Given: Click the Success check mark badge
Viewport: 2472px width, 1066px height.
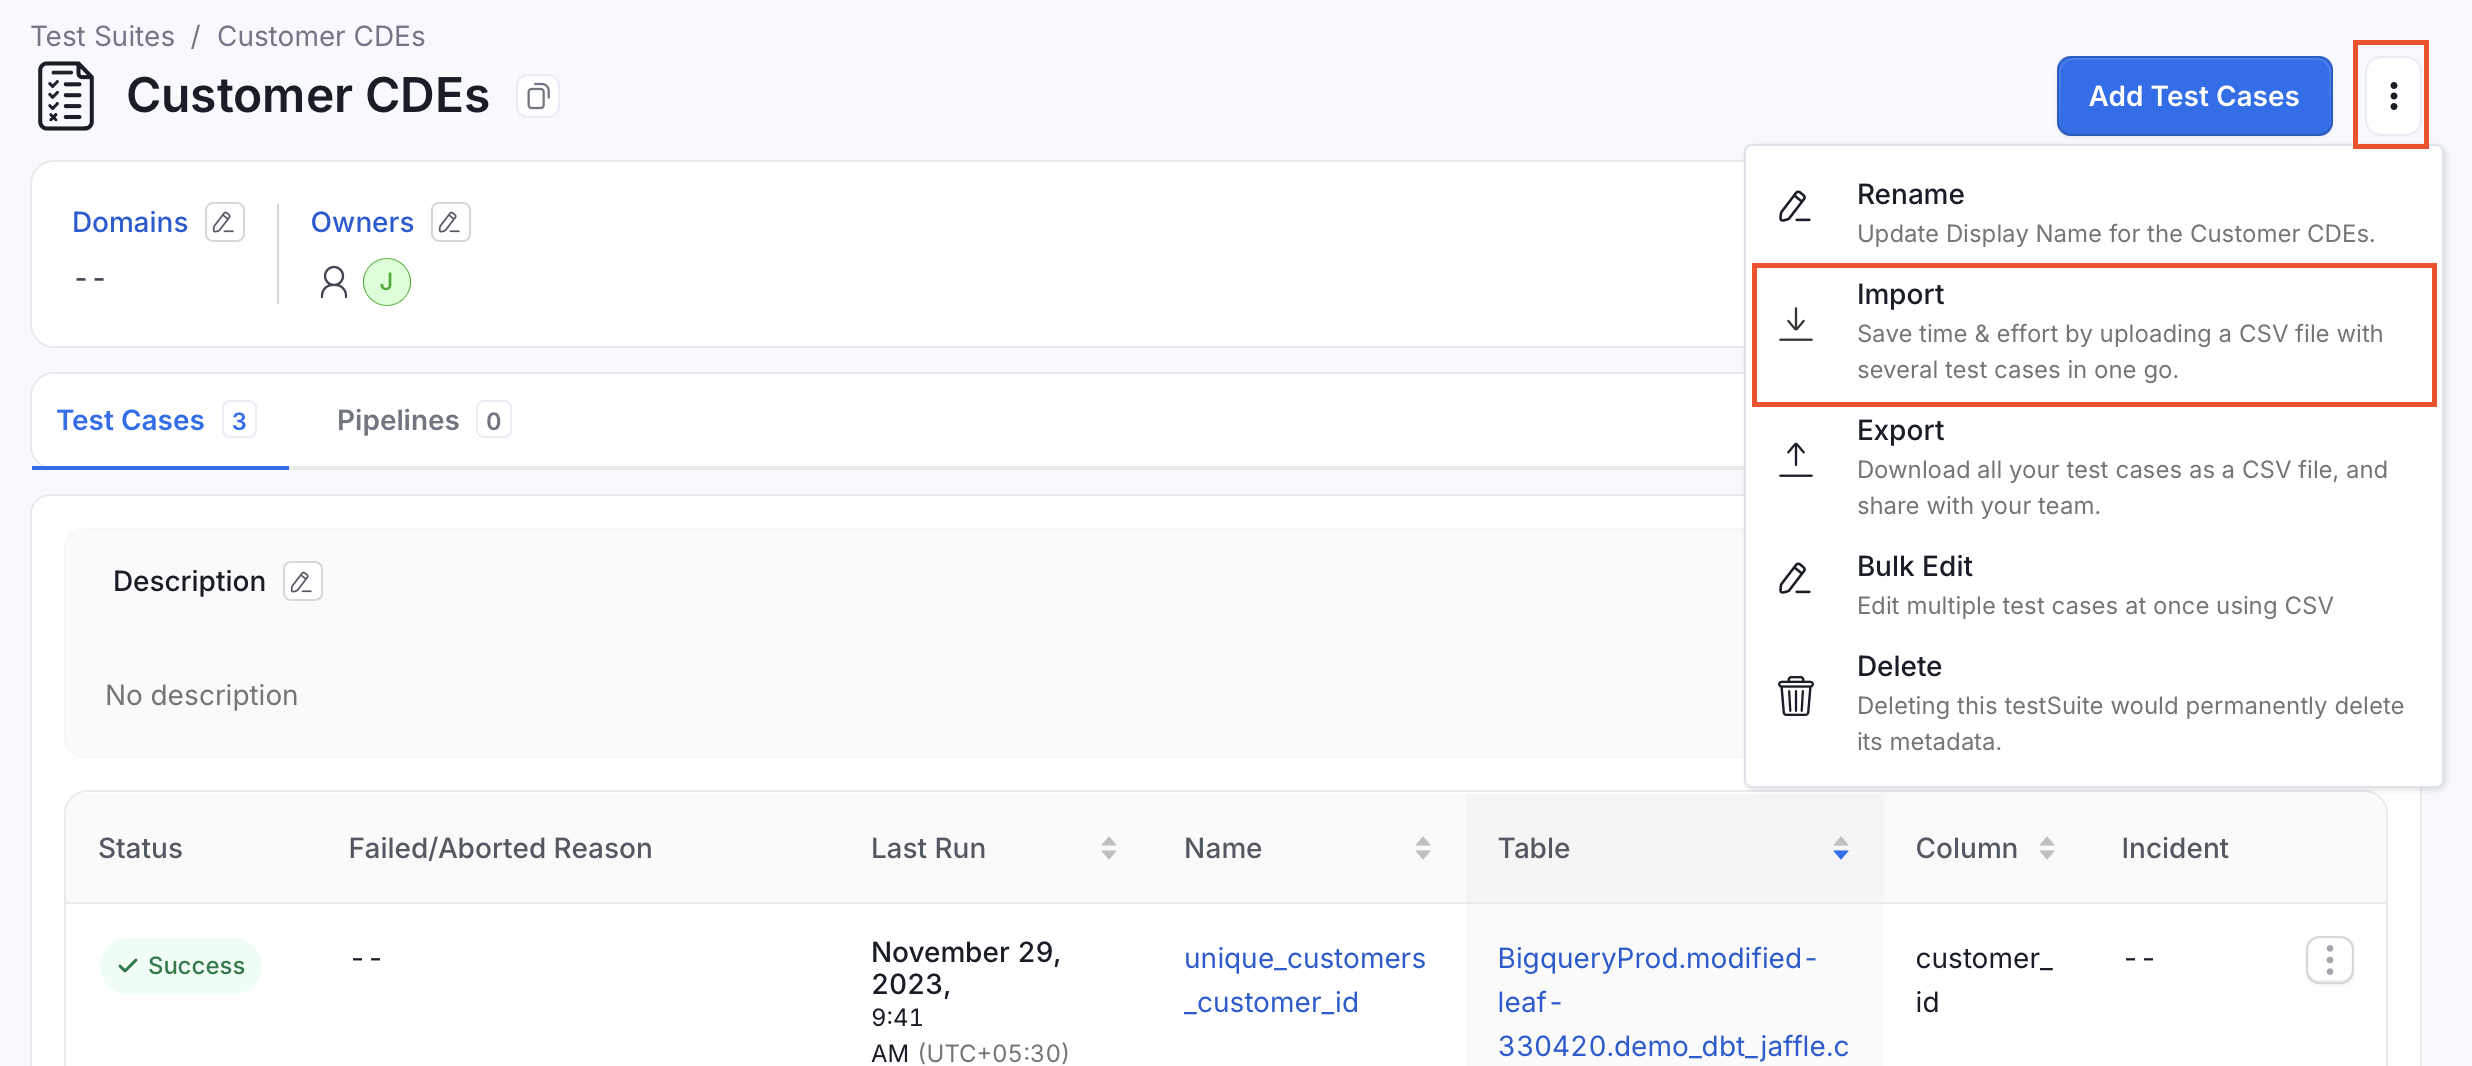Looking at the screenshot, I should (x=181, y=965).
